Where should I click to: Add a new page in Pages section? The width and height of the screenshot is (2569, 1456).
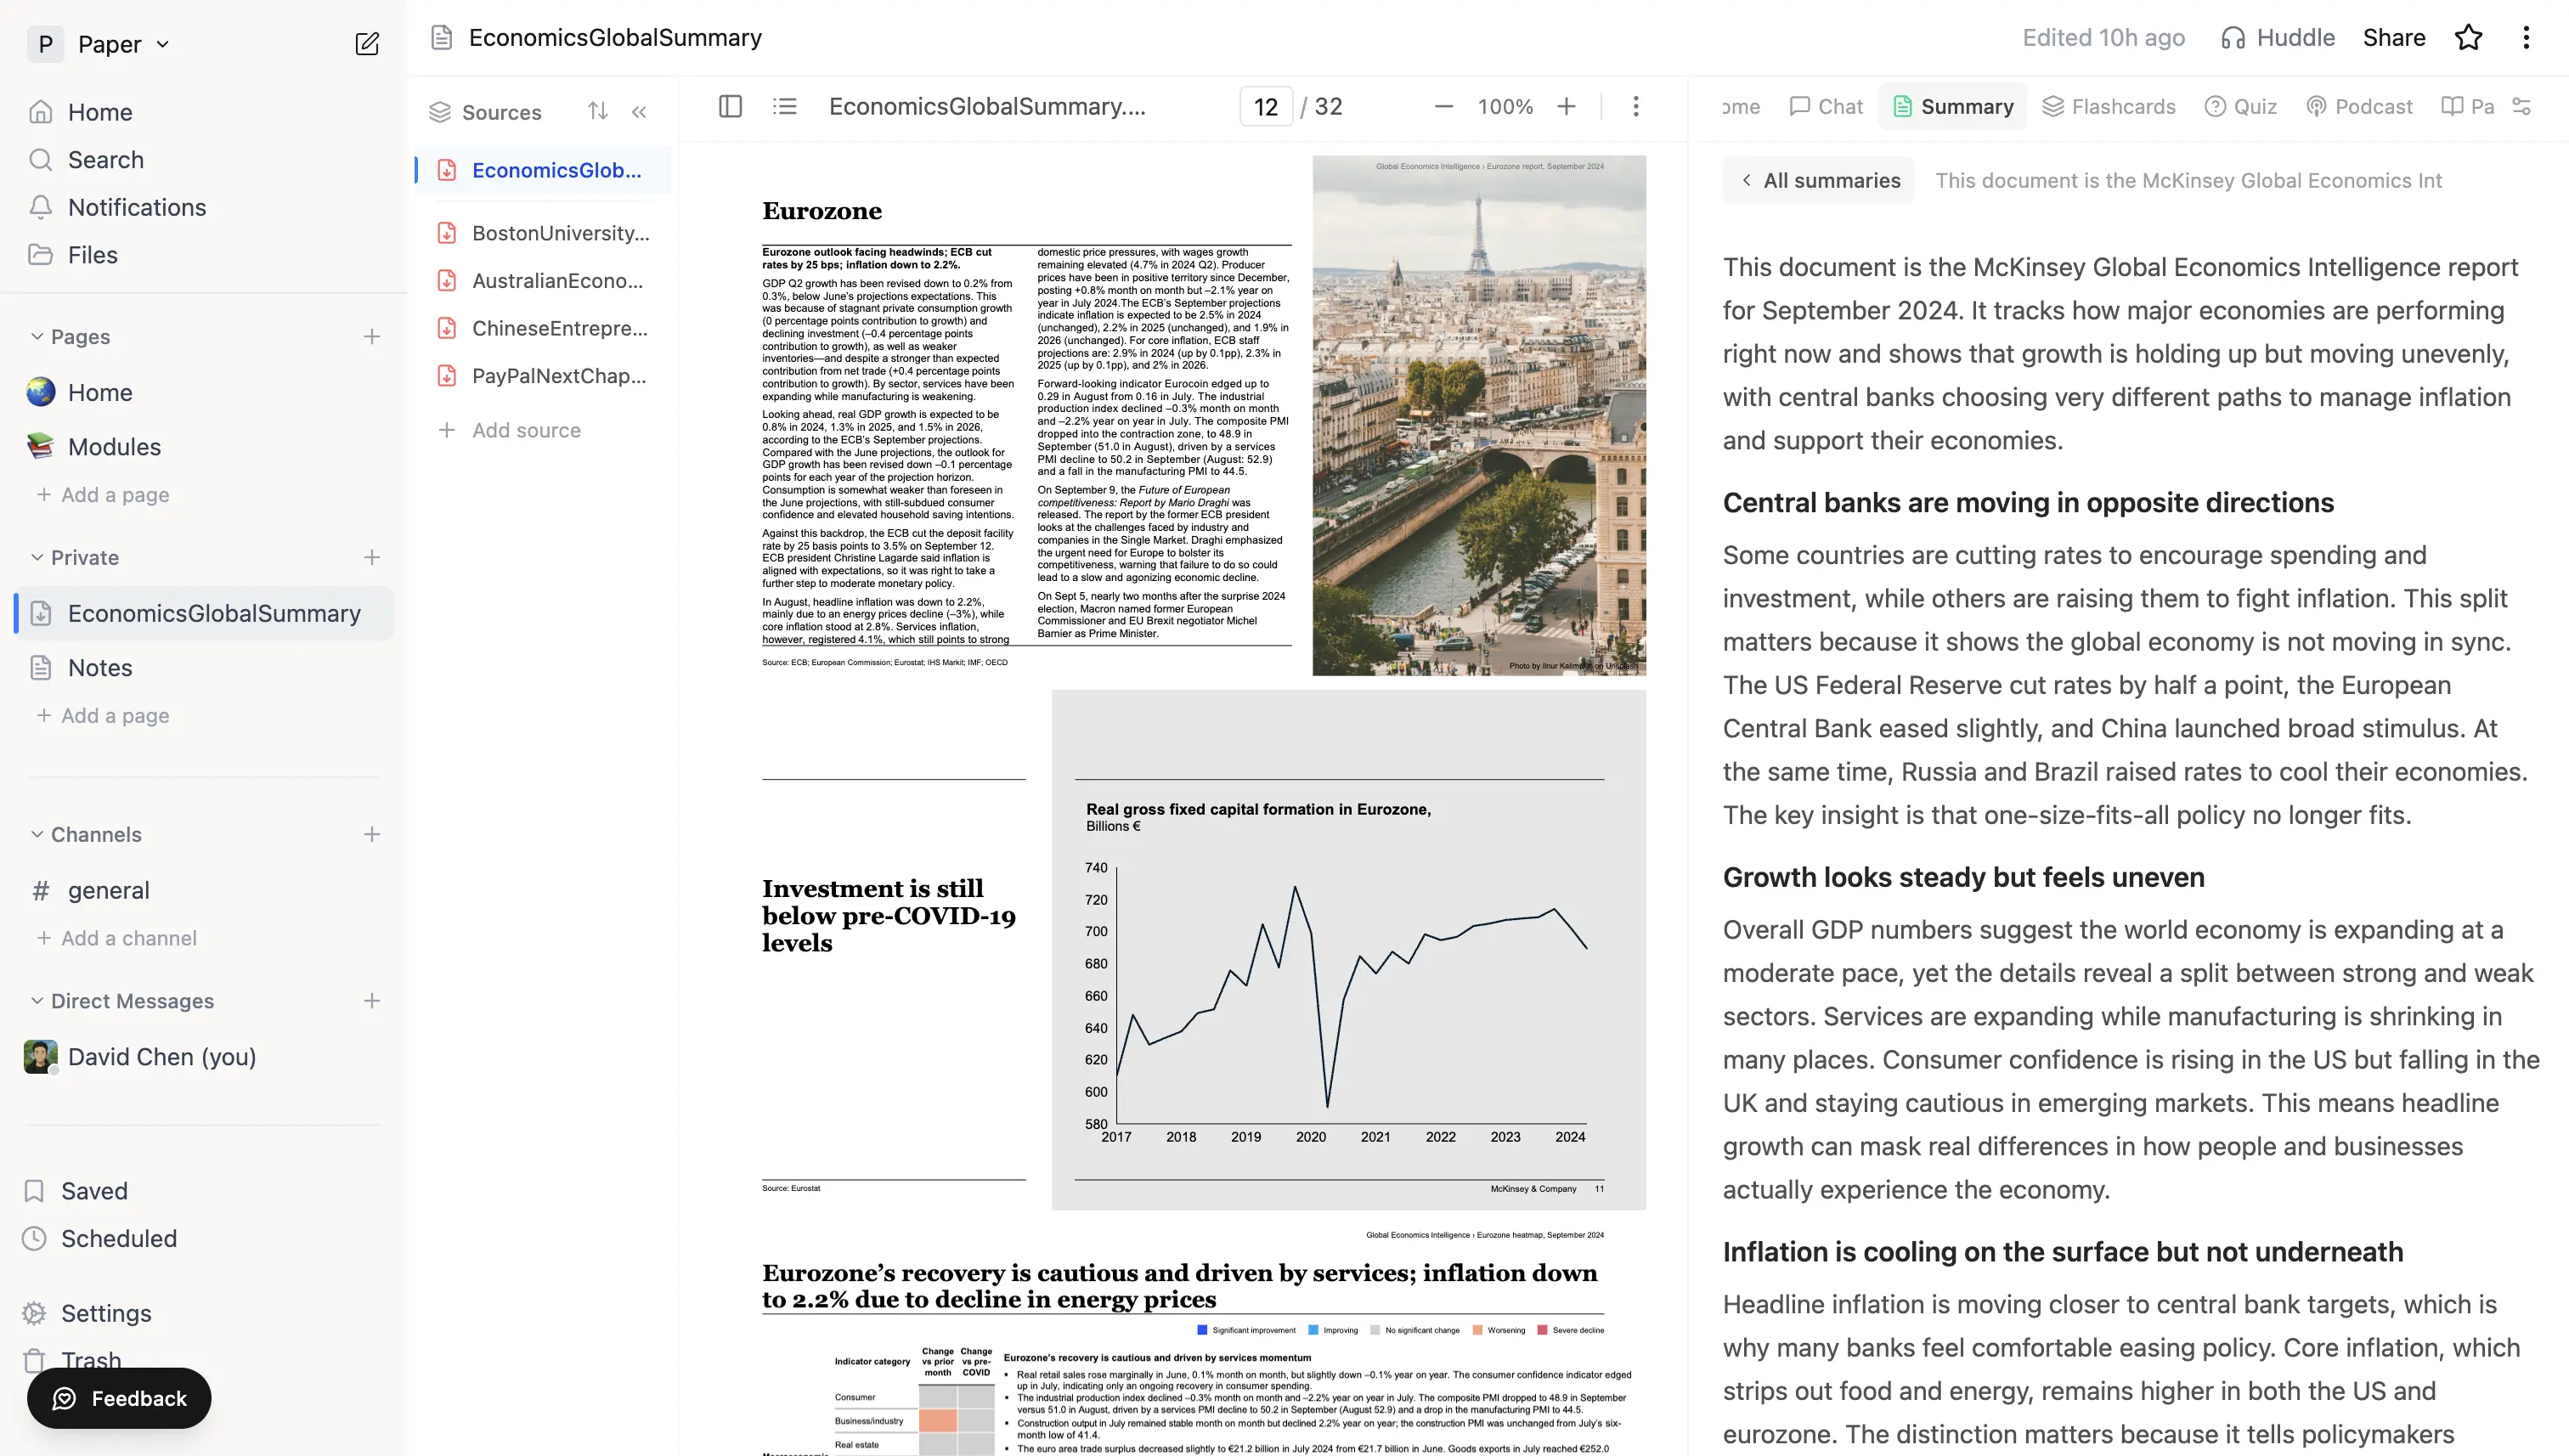click(372, 337)
